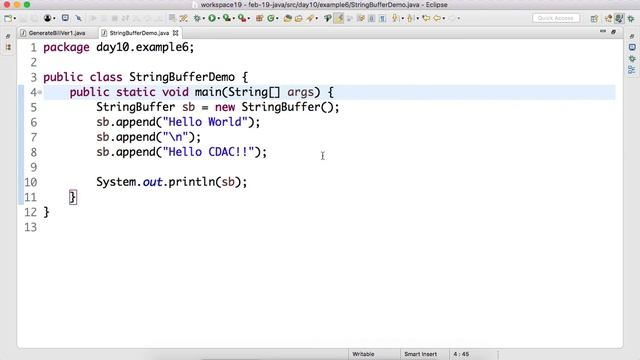The width and height of the screenshot is (640, 360).
Task: Toggle Show Whitespace Characters
Action: (382, 18)
